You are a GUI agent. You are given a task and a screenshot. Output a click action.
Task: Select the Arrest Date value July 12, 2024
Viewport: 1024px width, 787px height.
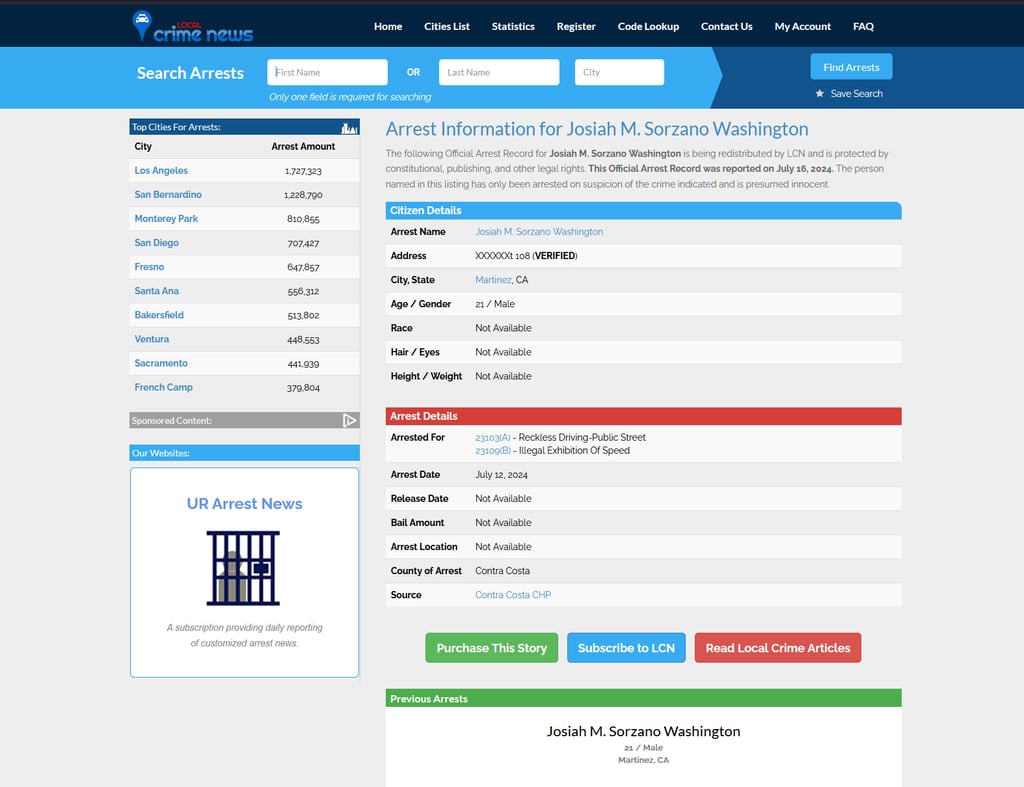point(501,475)
